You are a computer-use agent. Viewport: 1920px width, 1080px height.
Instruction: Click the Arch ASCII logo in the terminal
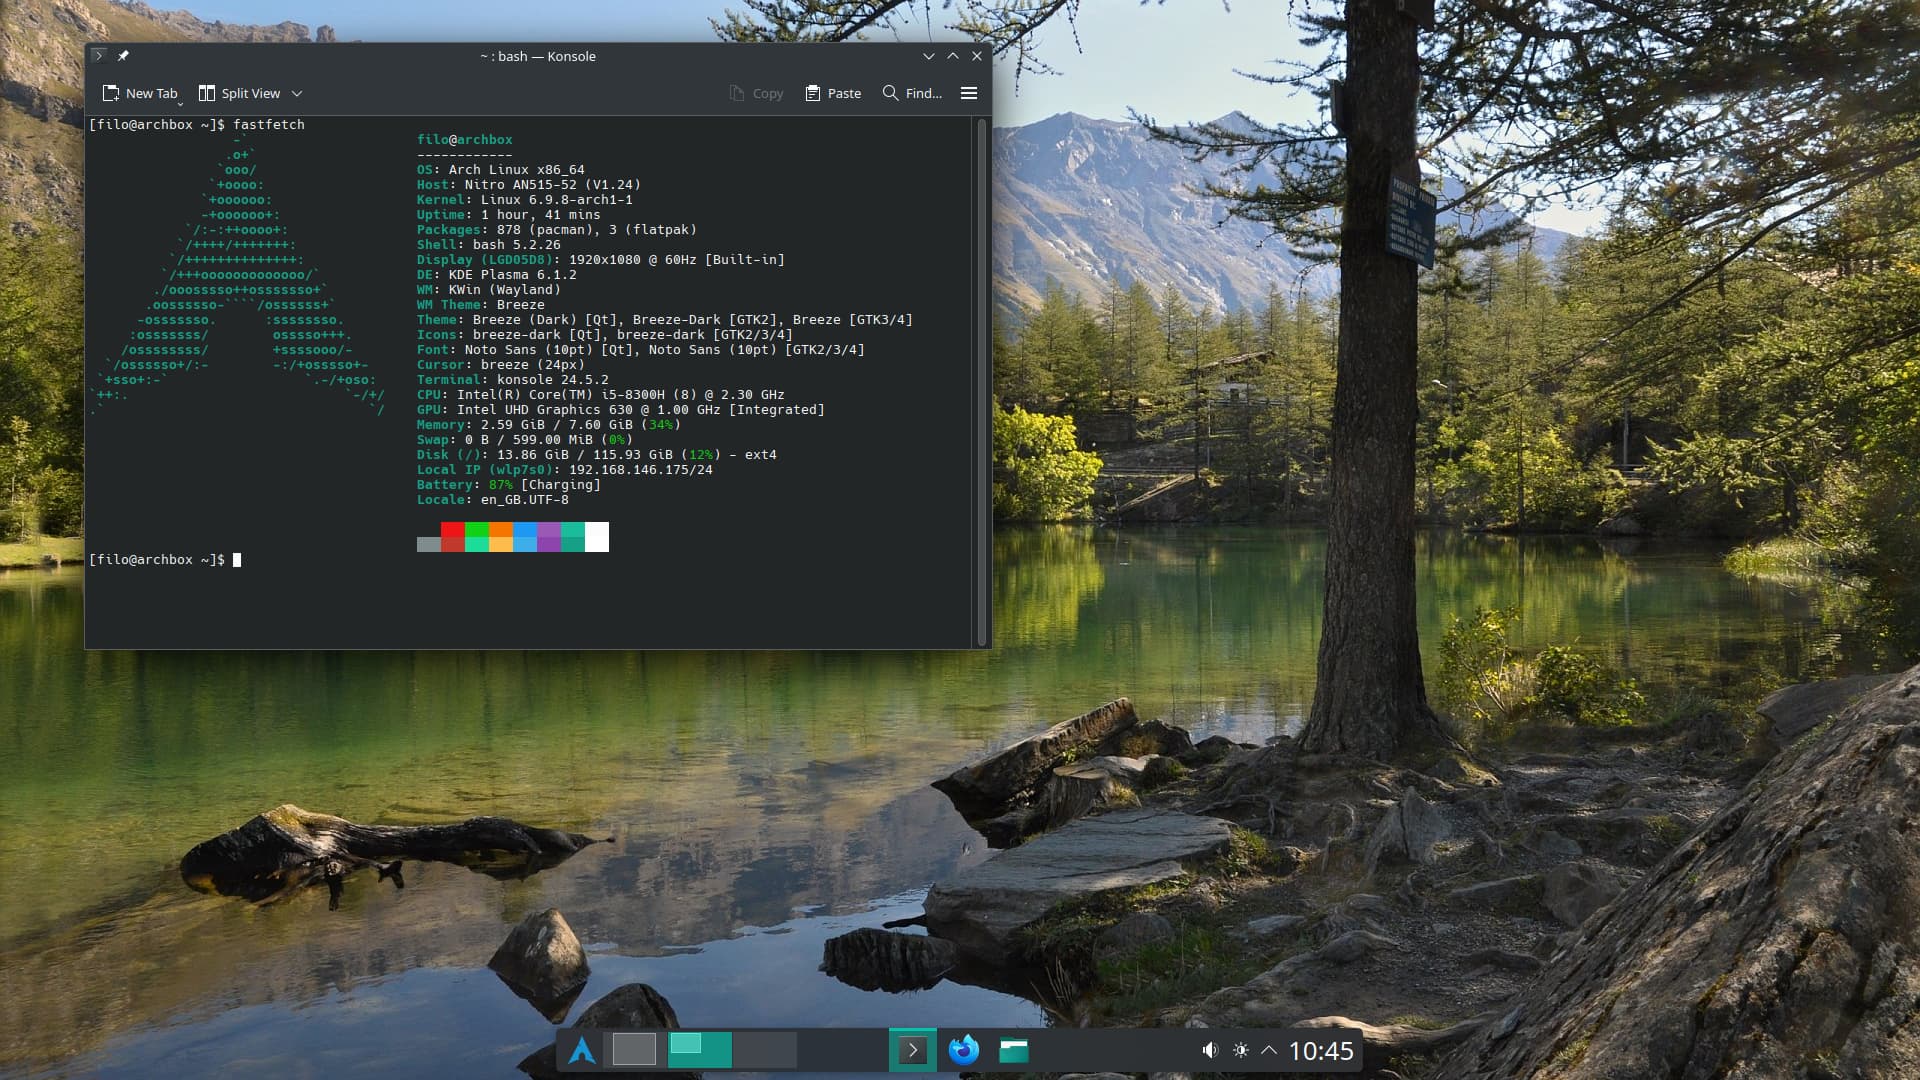coord(238,275)
